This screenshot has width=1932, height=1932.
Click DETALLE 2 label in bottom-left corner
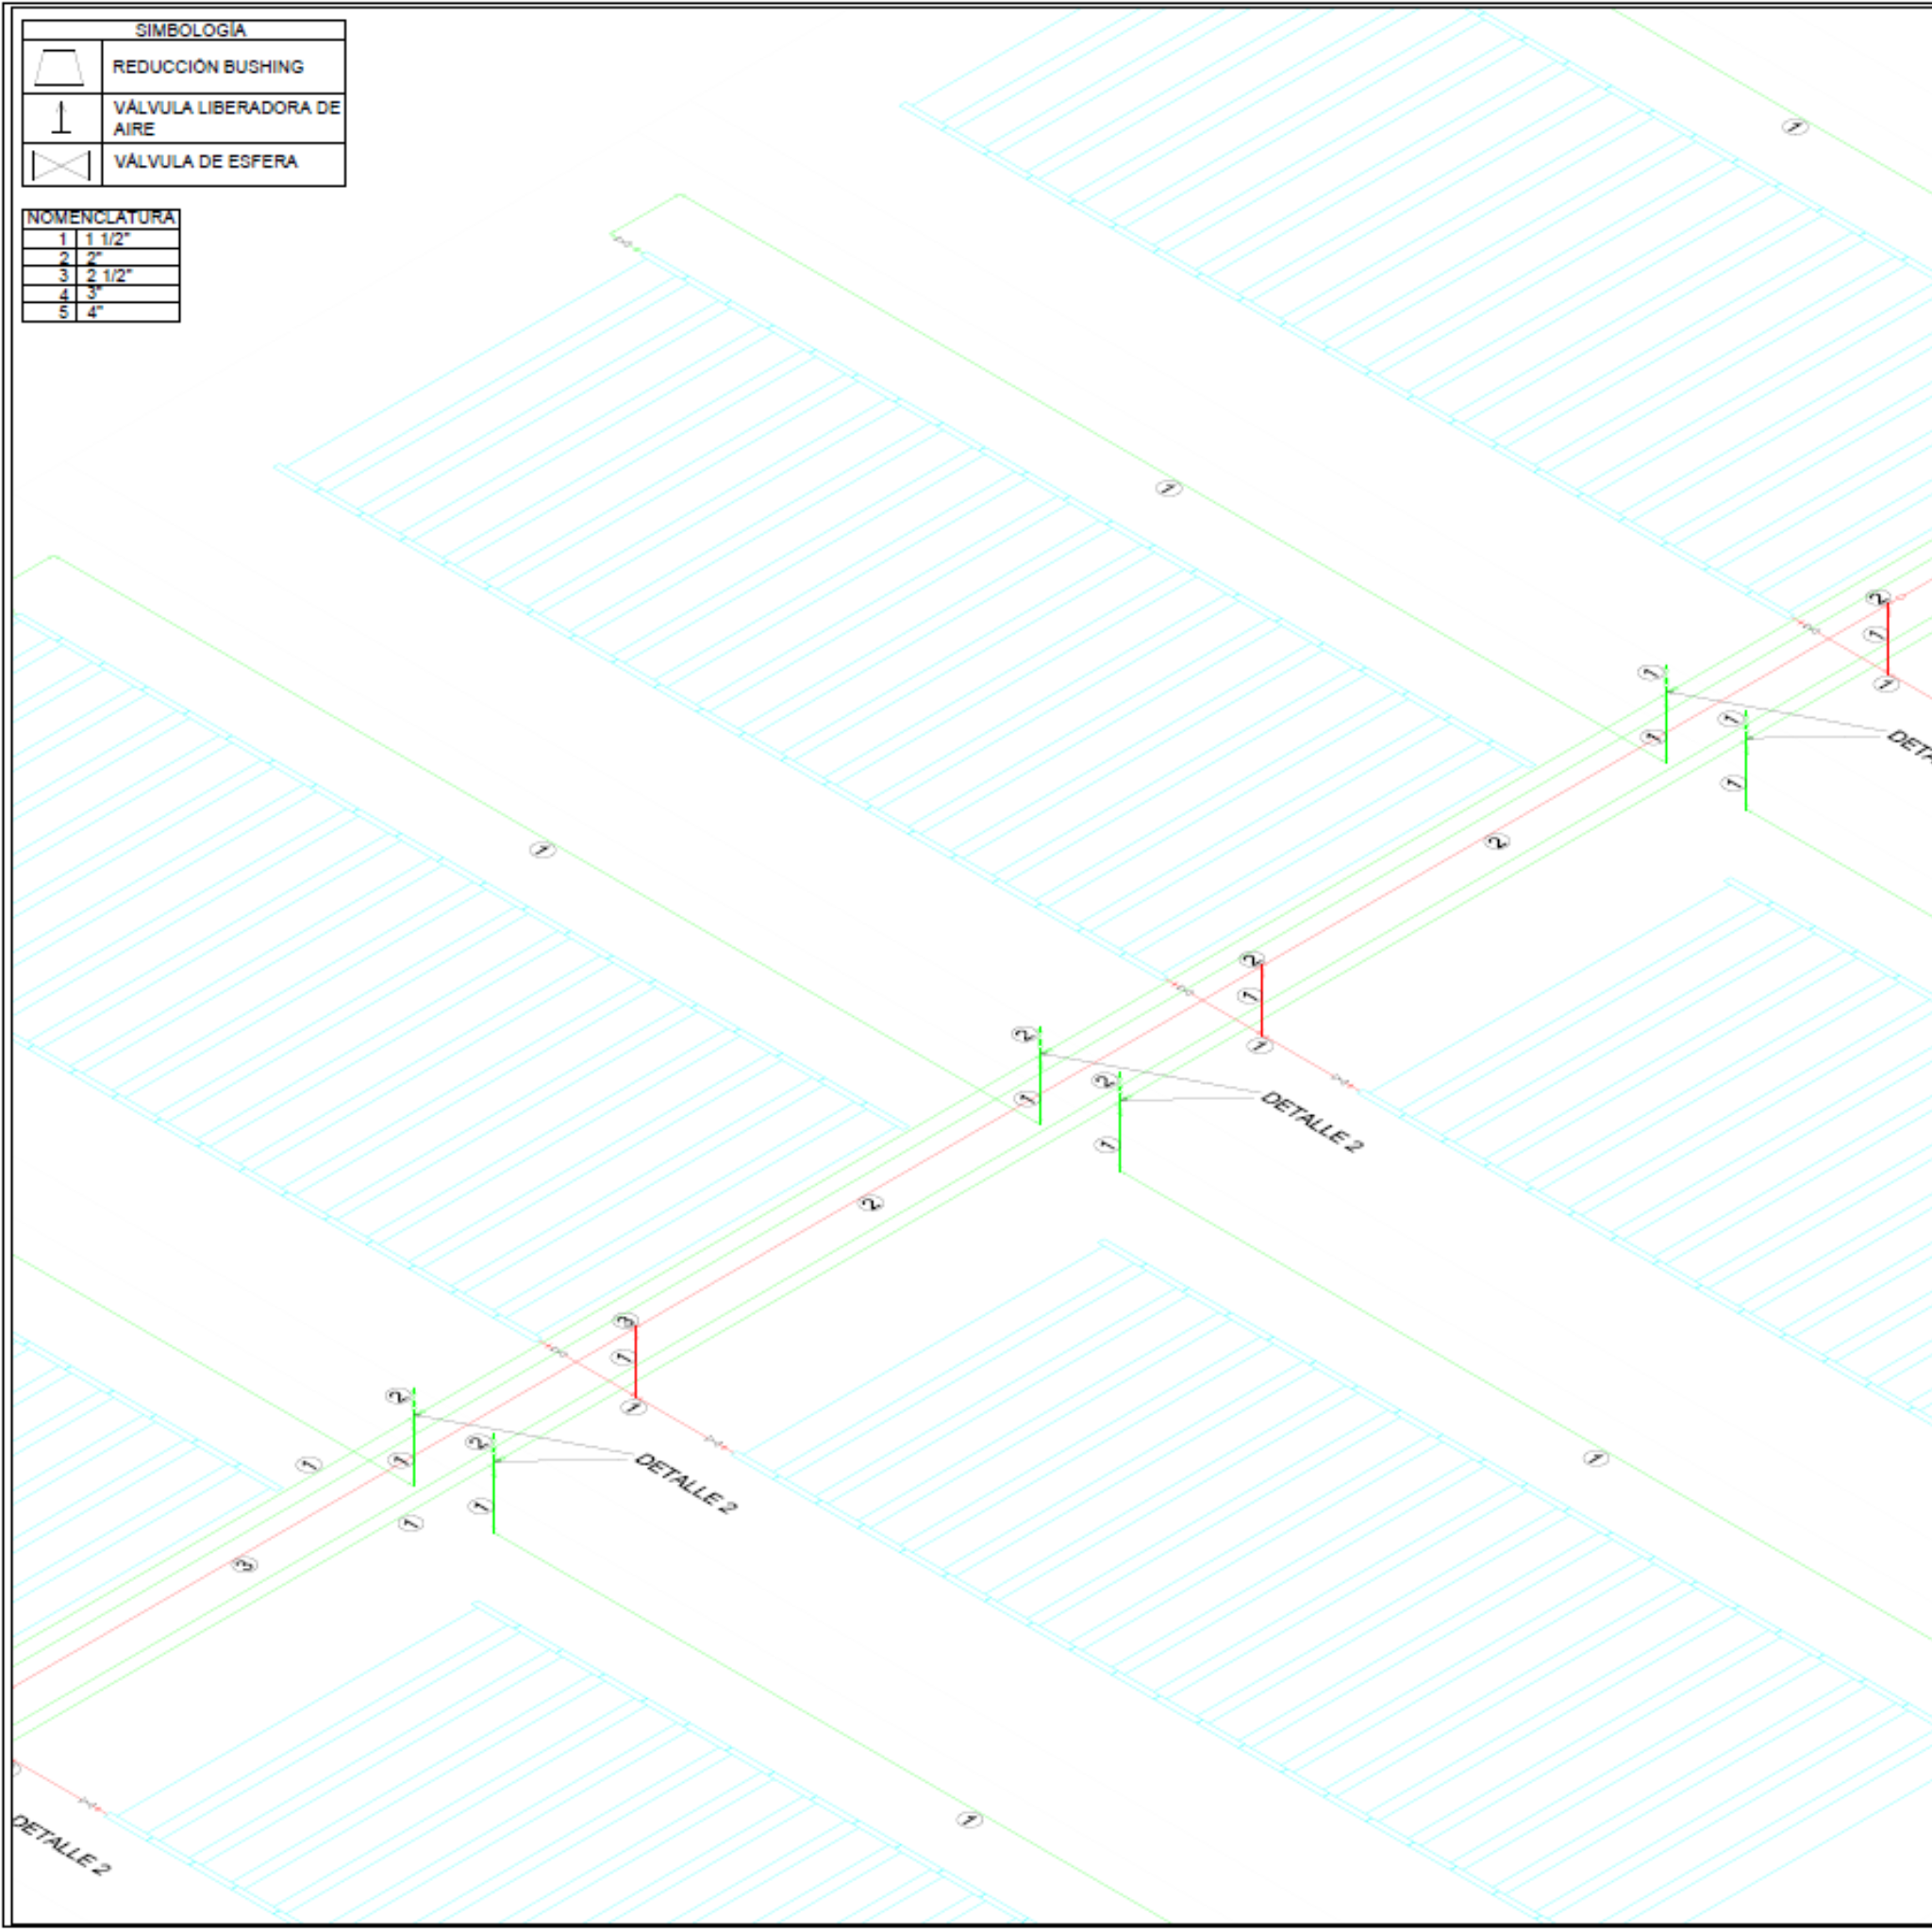60,1845
